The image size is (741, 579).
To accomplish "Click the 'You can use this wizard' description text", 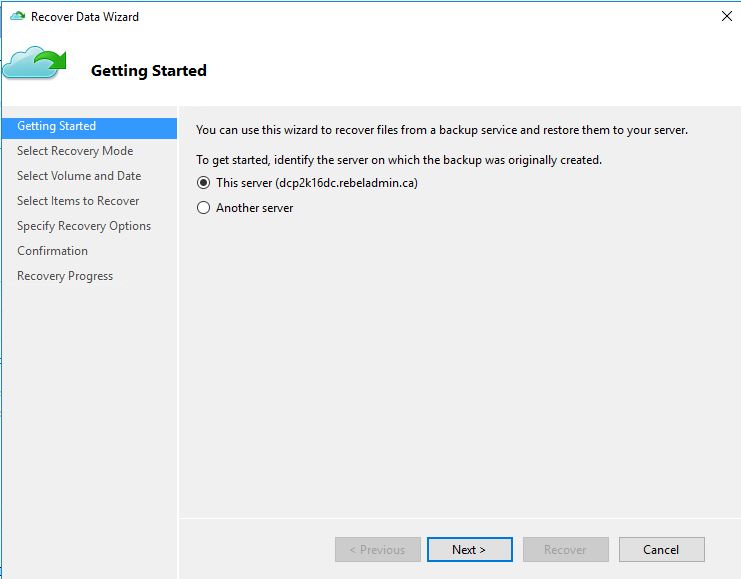I will coord(442,130).
